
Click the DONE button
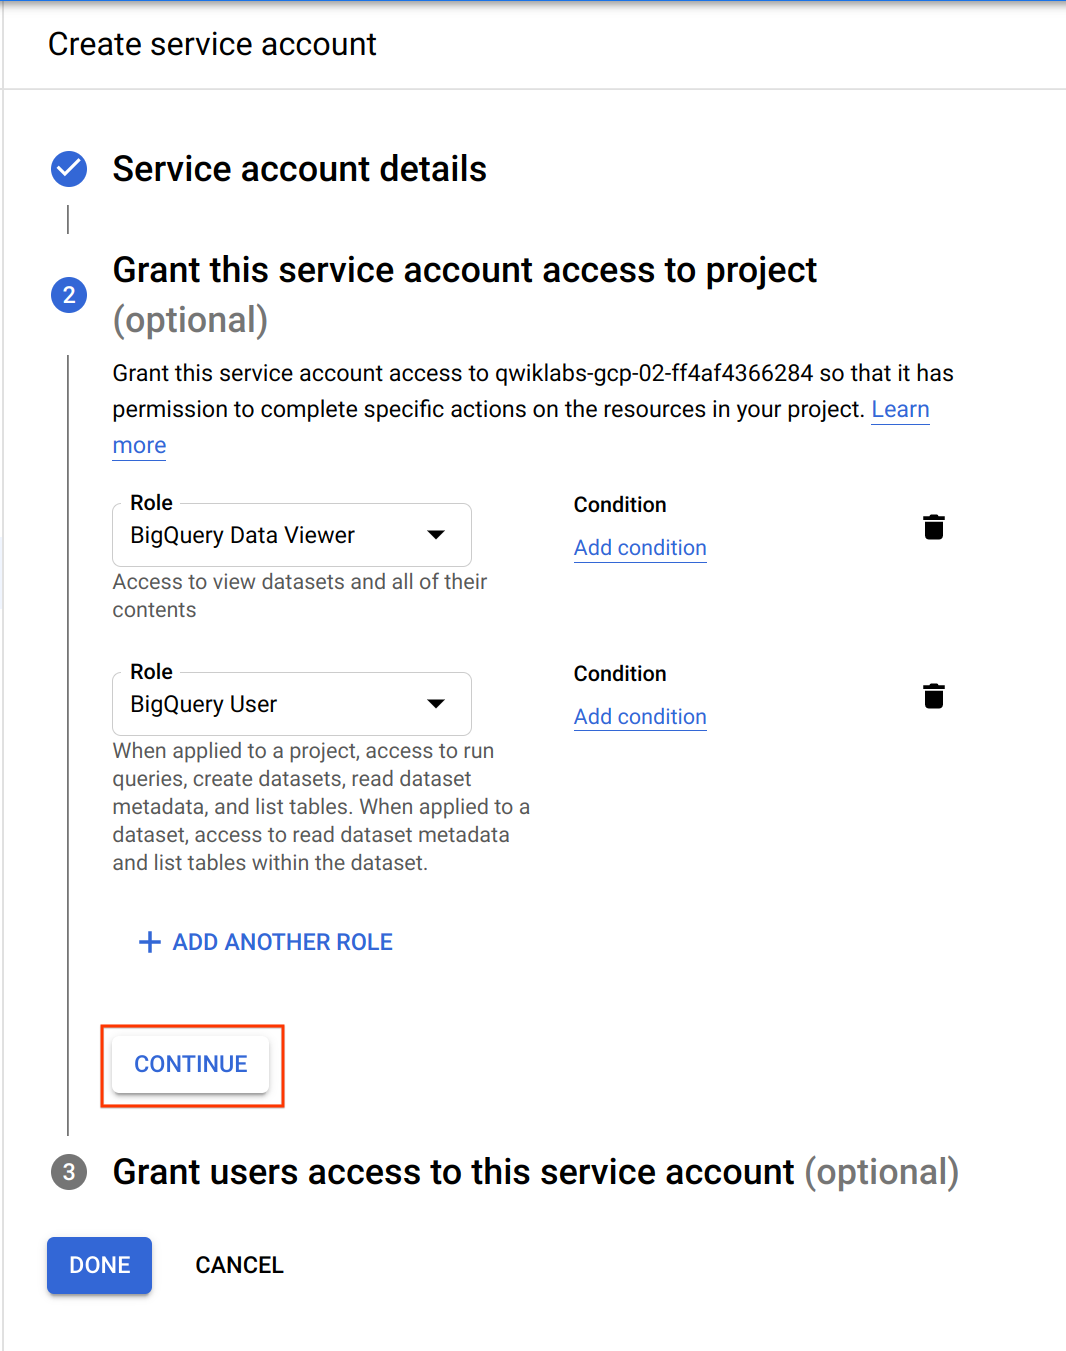pos(99,1265)
